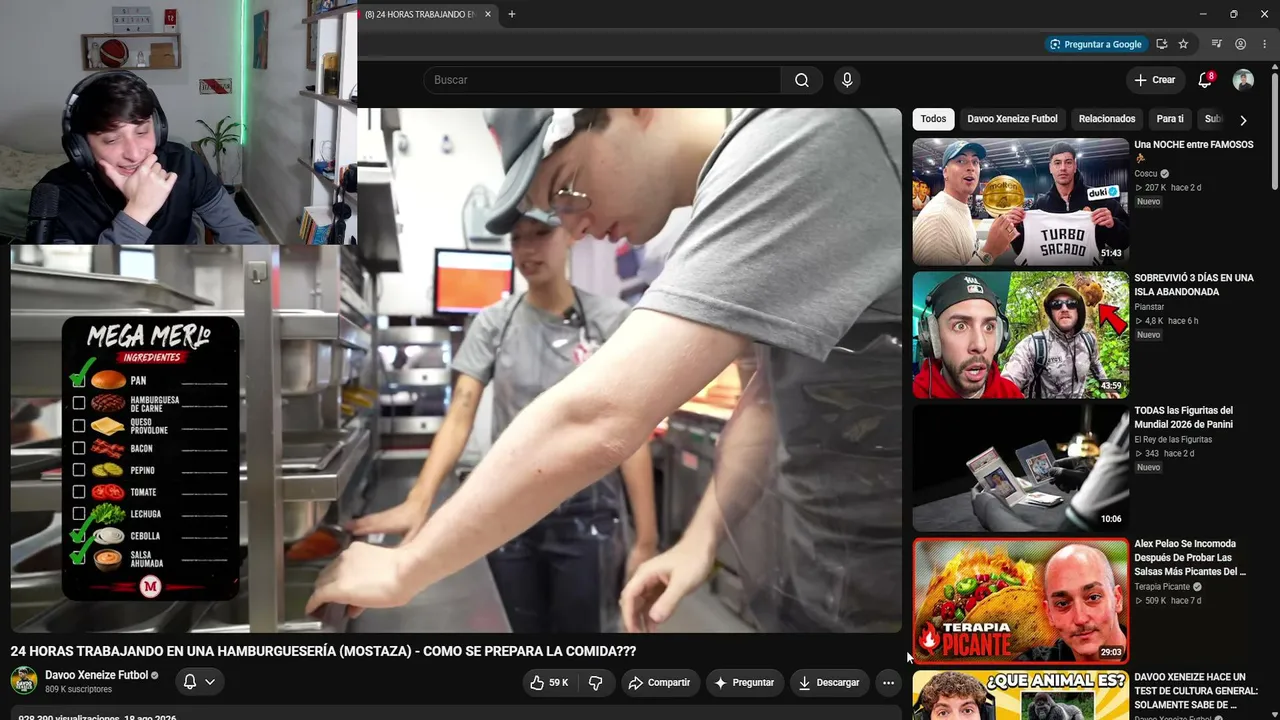This screenshot has height=720, width=1280.
Task: Open the ISLA ABANDONADA video thumbnail
Action: 1020,335
